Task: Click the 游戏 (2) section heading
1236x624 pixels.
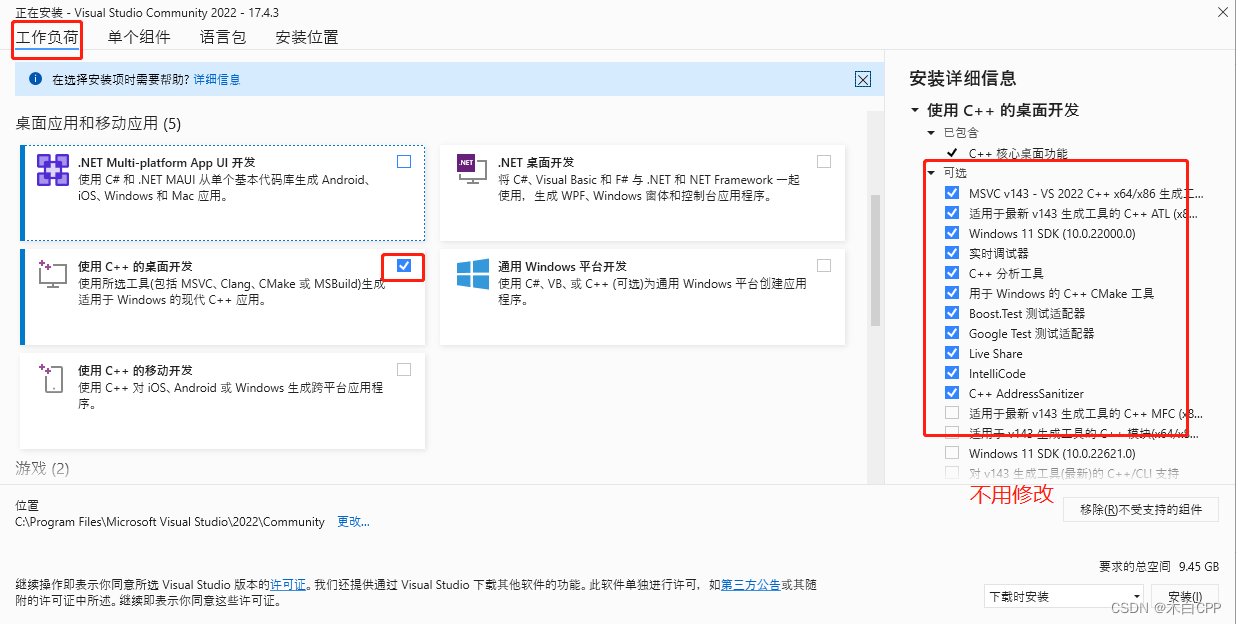Action: tap(42, 468)
